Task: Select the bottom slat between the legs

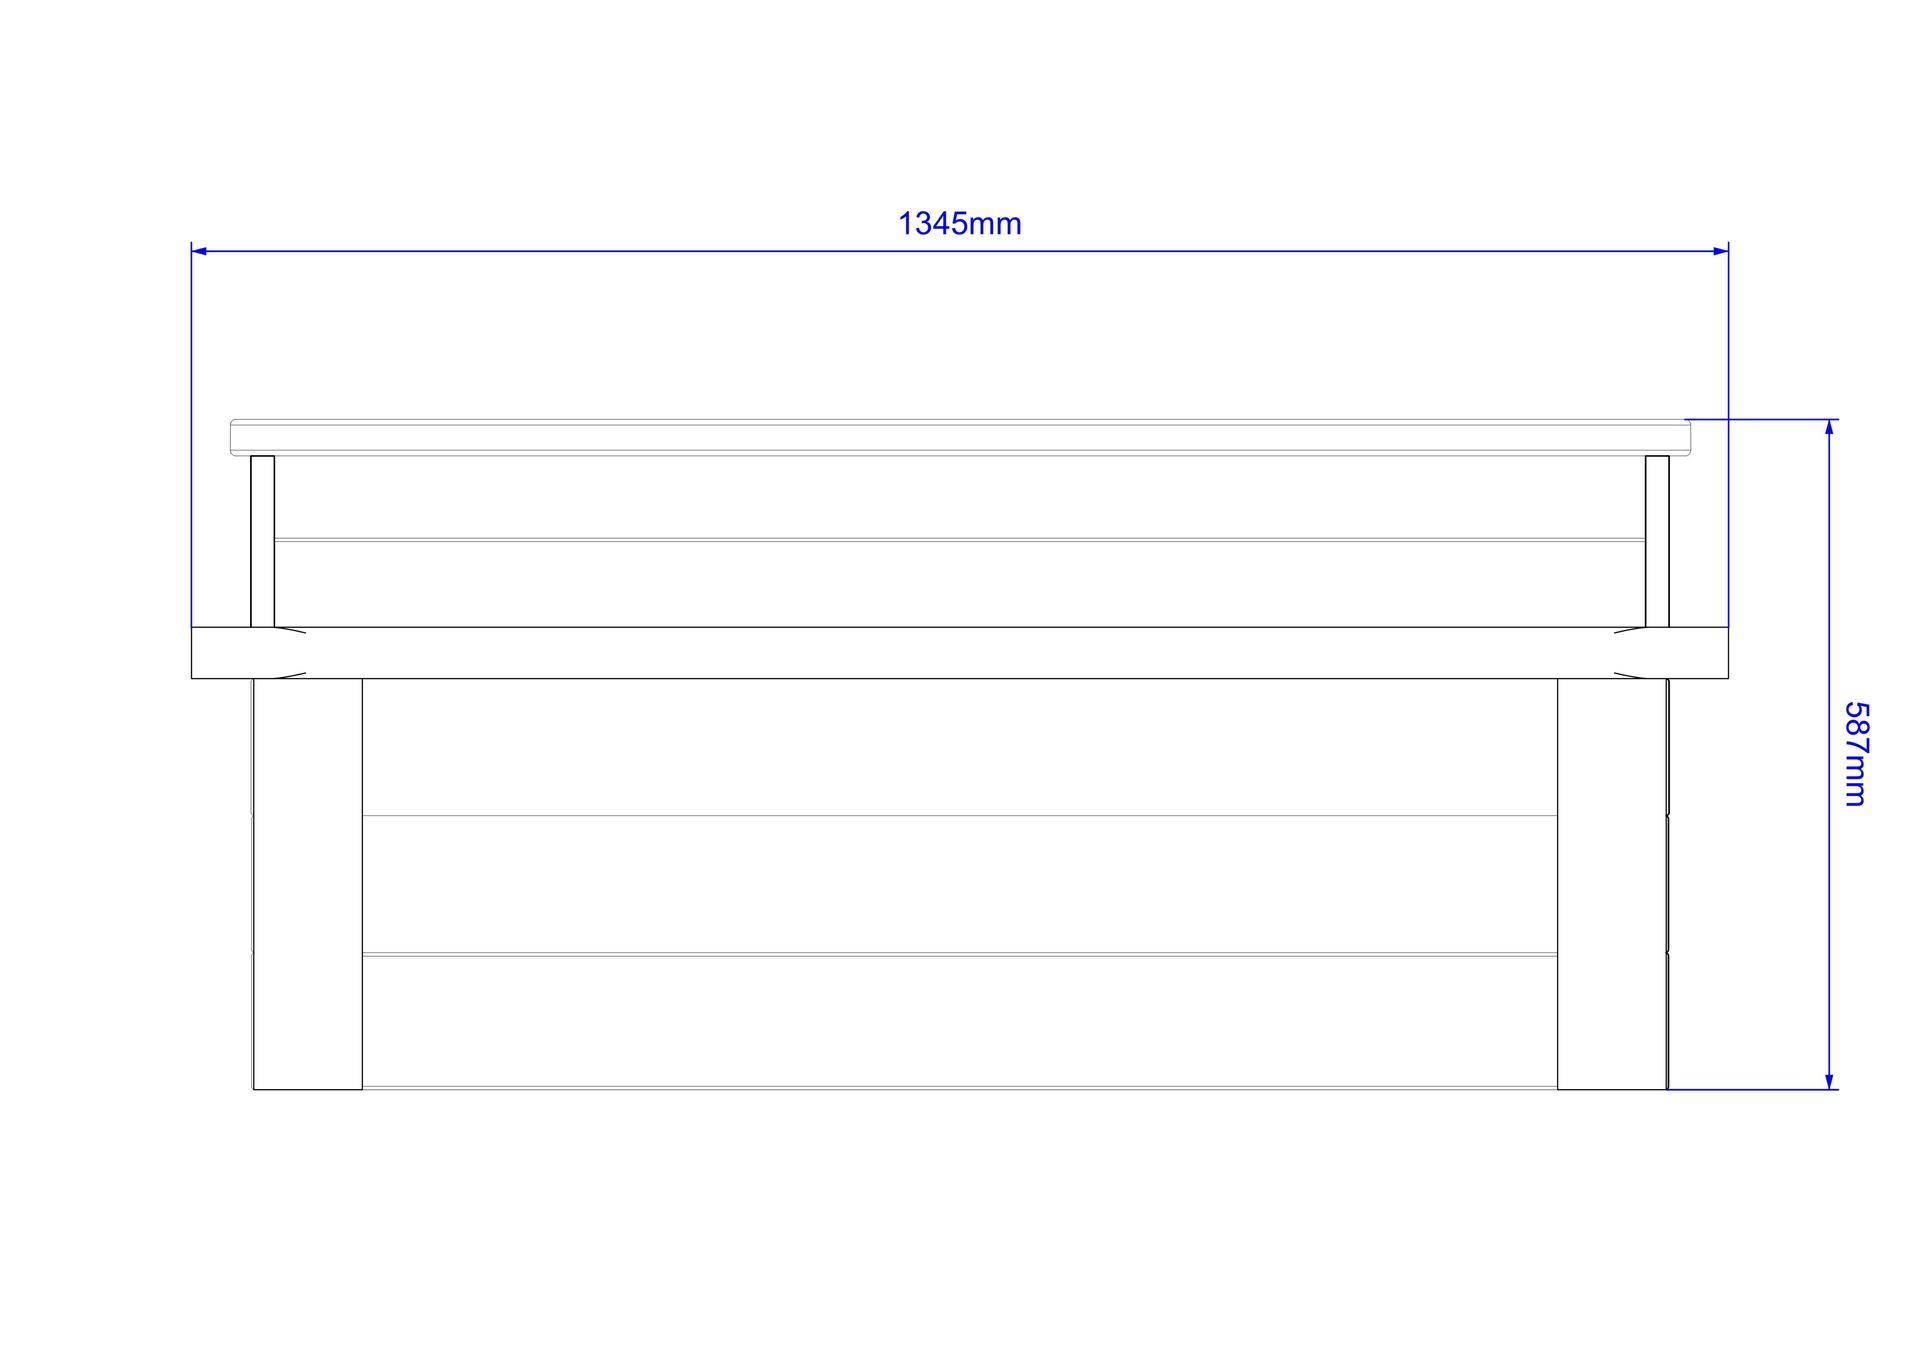Action: 960,1021
